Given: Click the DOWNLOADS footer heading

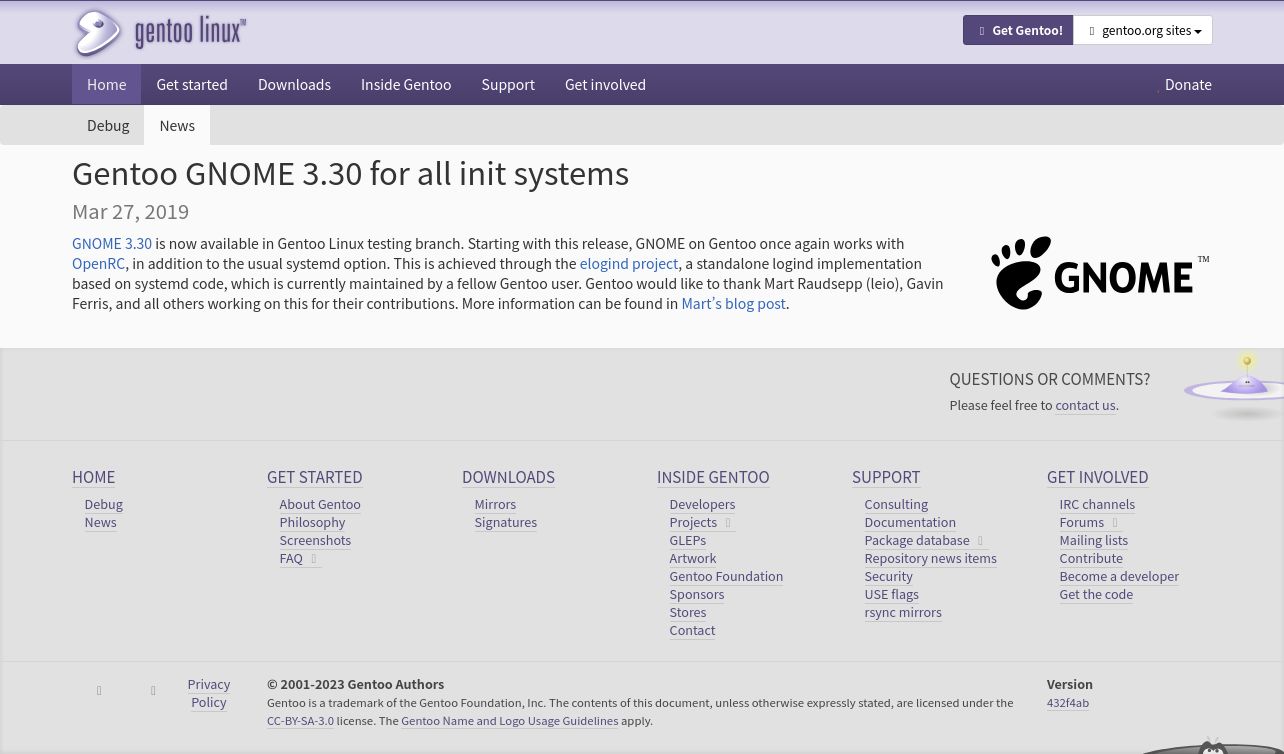Looking at the screenshot, I should 508,477.
